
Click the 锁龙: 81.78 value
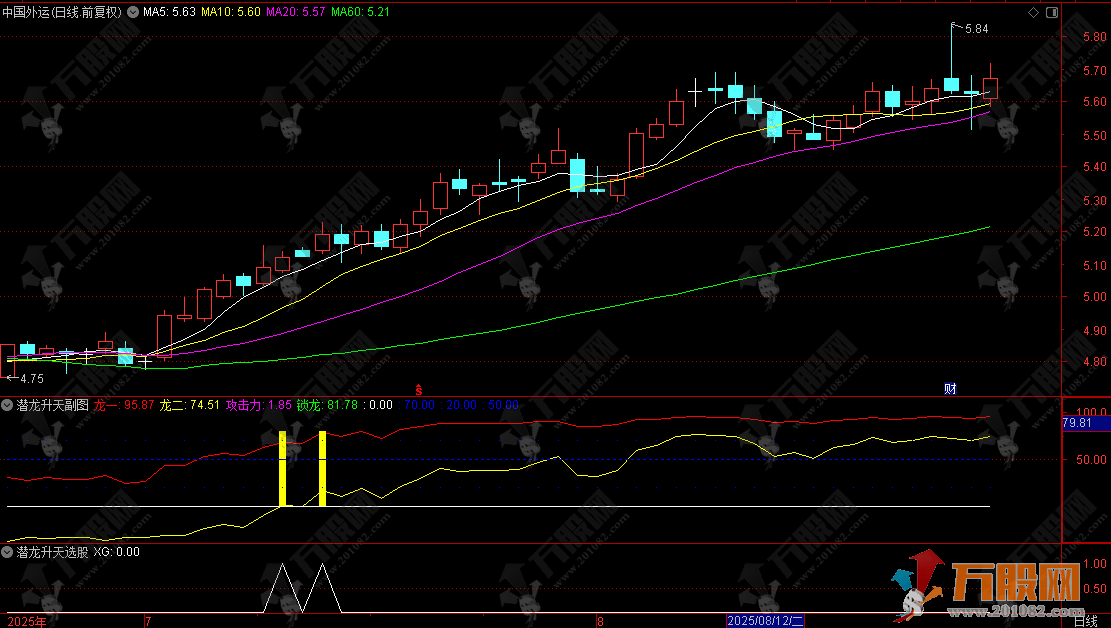click(x=327, y=405)
